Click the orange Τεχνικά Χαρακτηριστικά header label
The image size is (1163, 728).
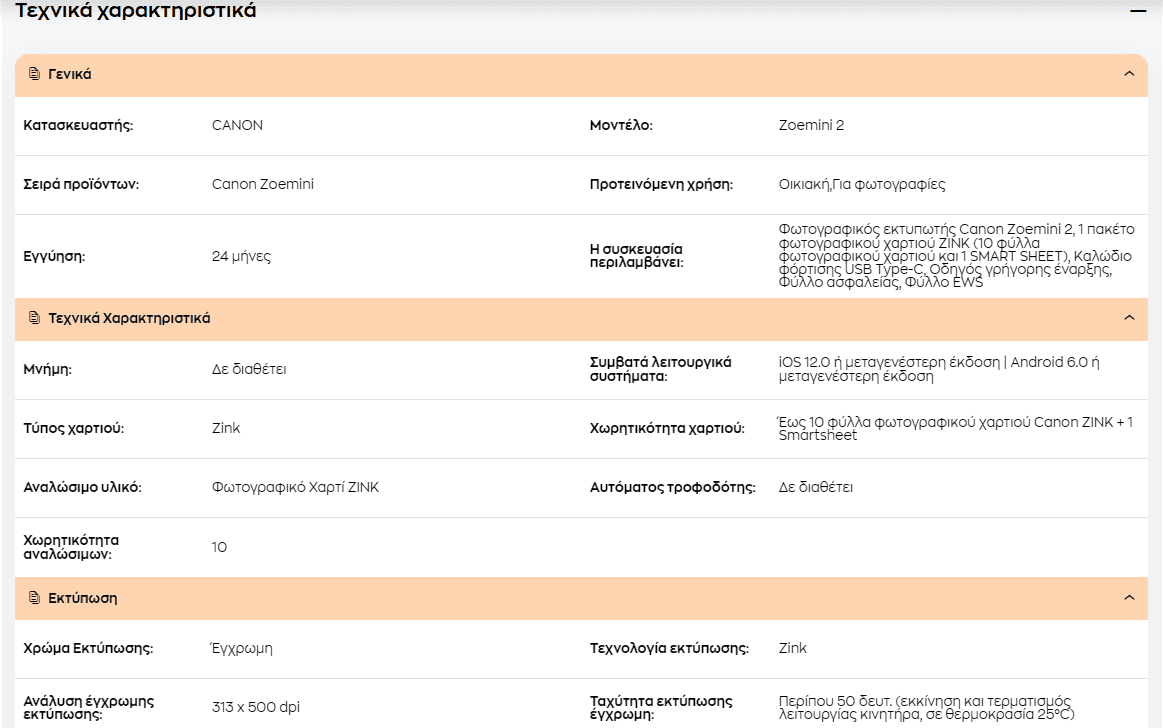(129, 318)
